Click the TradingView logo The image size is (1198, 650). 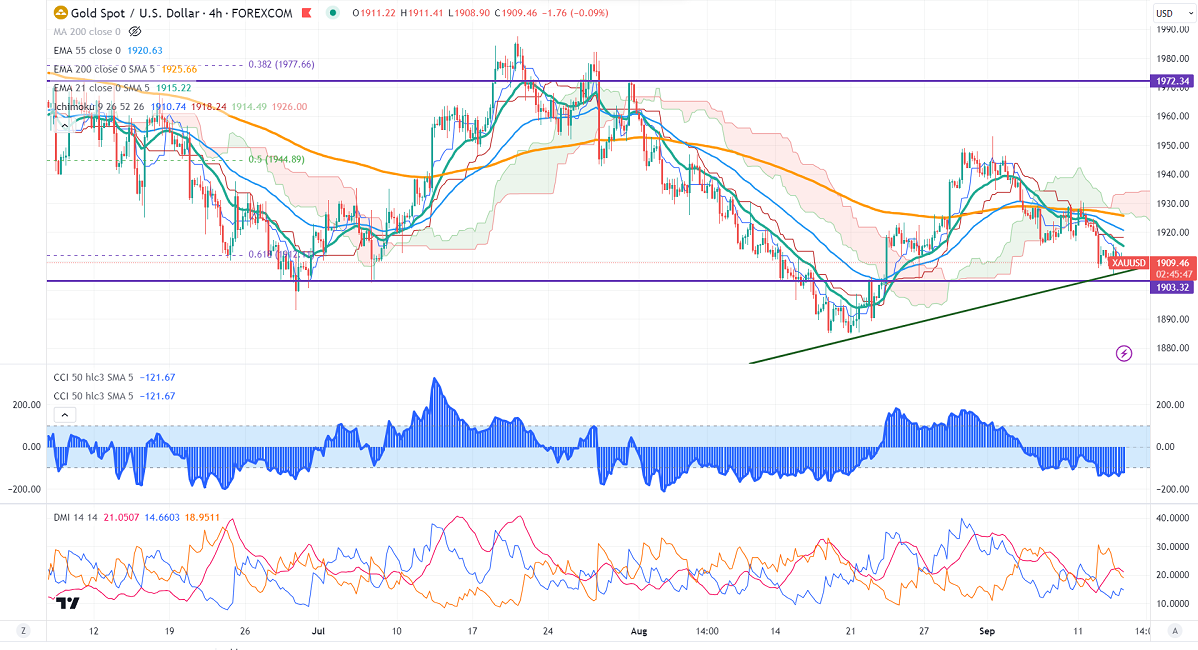[x=67, y=603]
